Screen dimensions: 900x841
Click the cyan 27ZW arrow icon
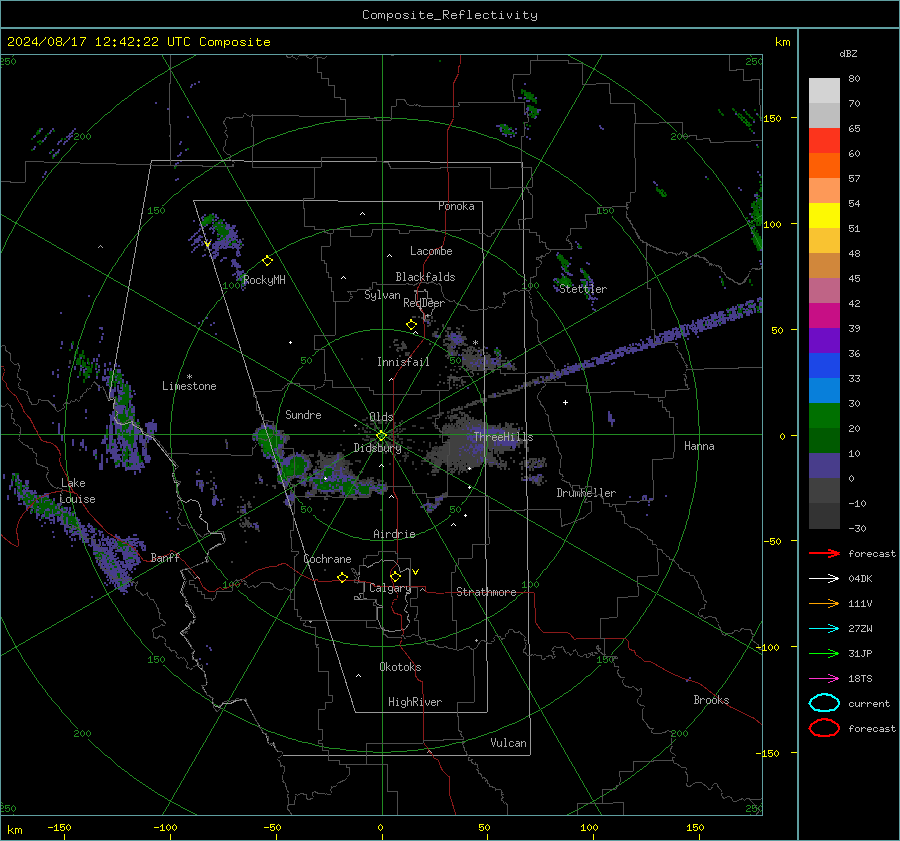(x=824, y=629)
